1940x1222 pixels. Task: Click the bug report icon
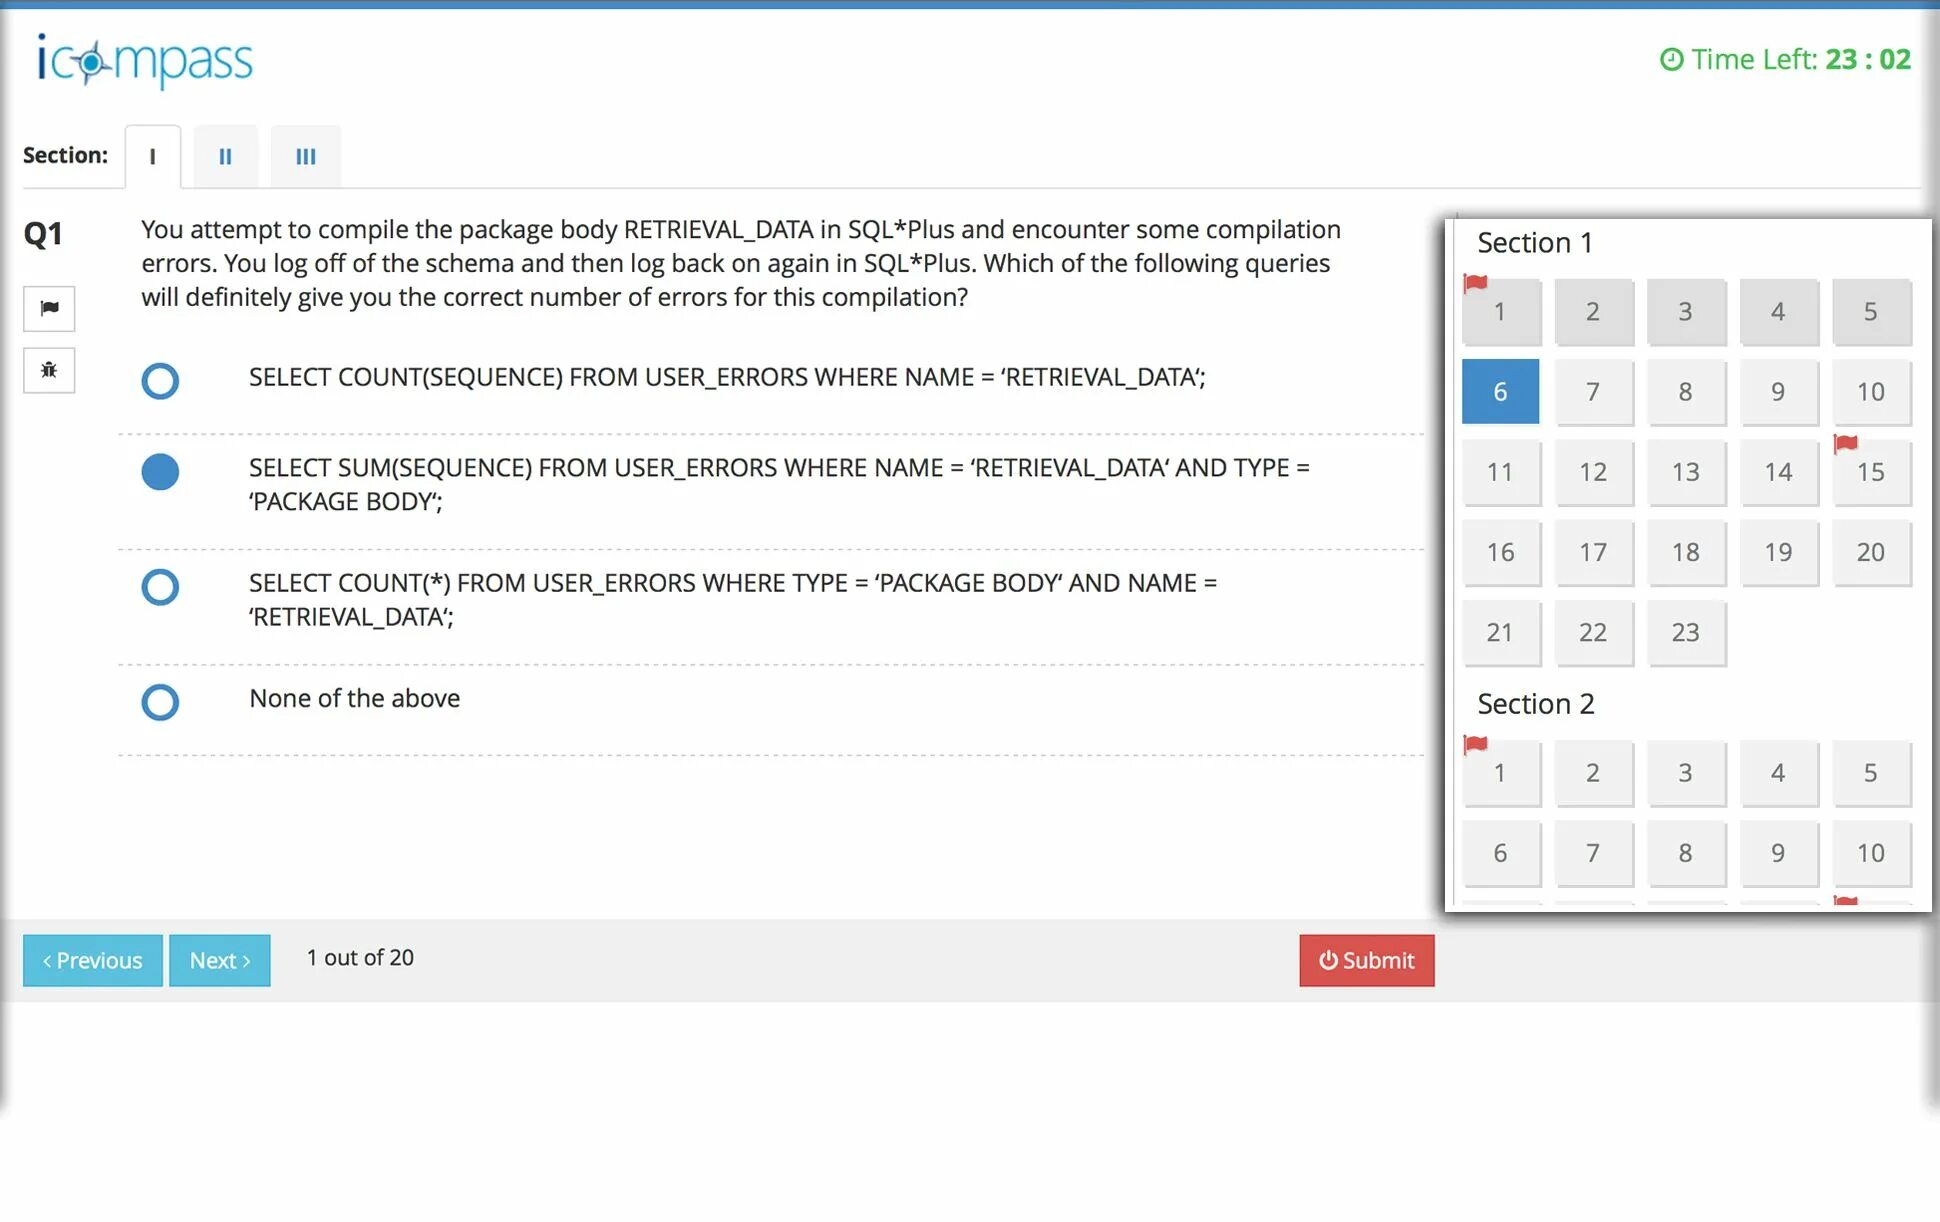point(49,370)
